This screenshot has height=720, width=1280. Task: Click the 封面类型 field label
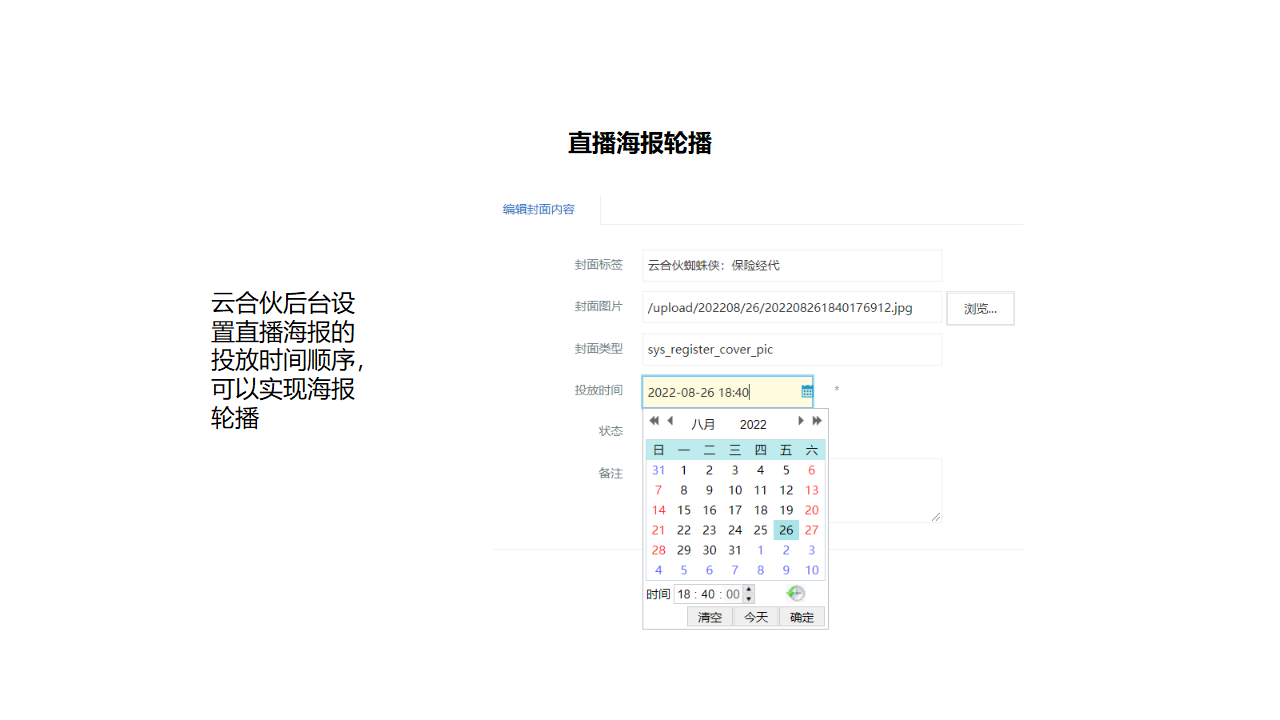(x=598, y=348)
